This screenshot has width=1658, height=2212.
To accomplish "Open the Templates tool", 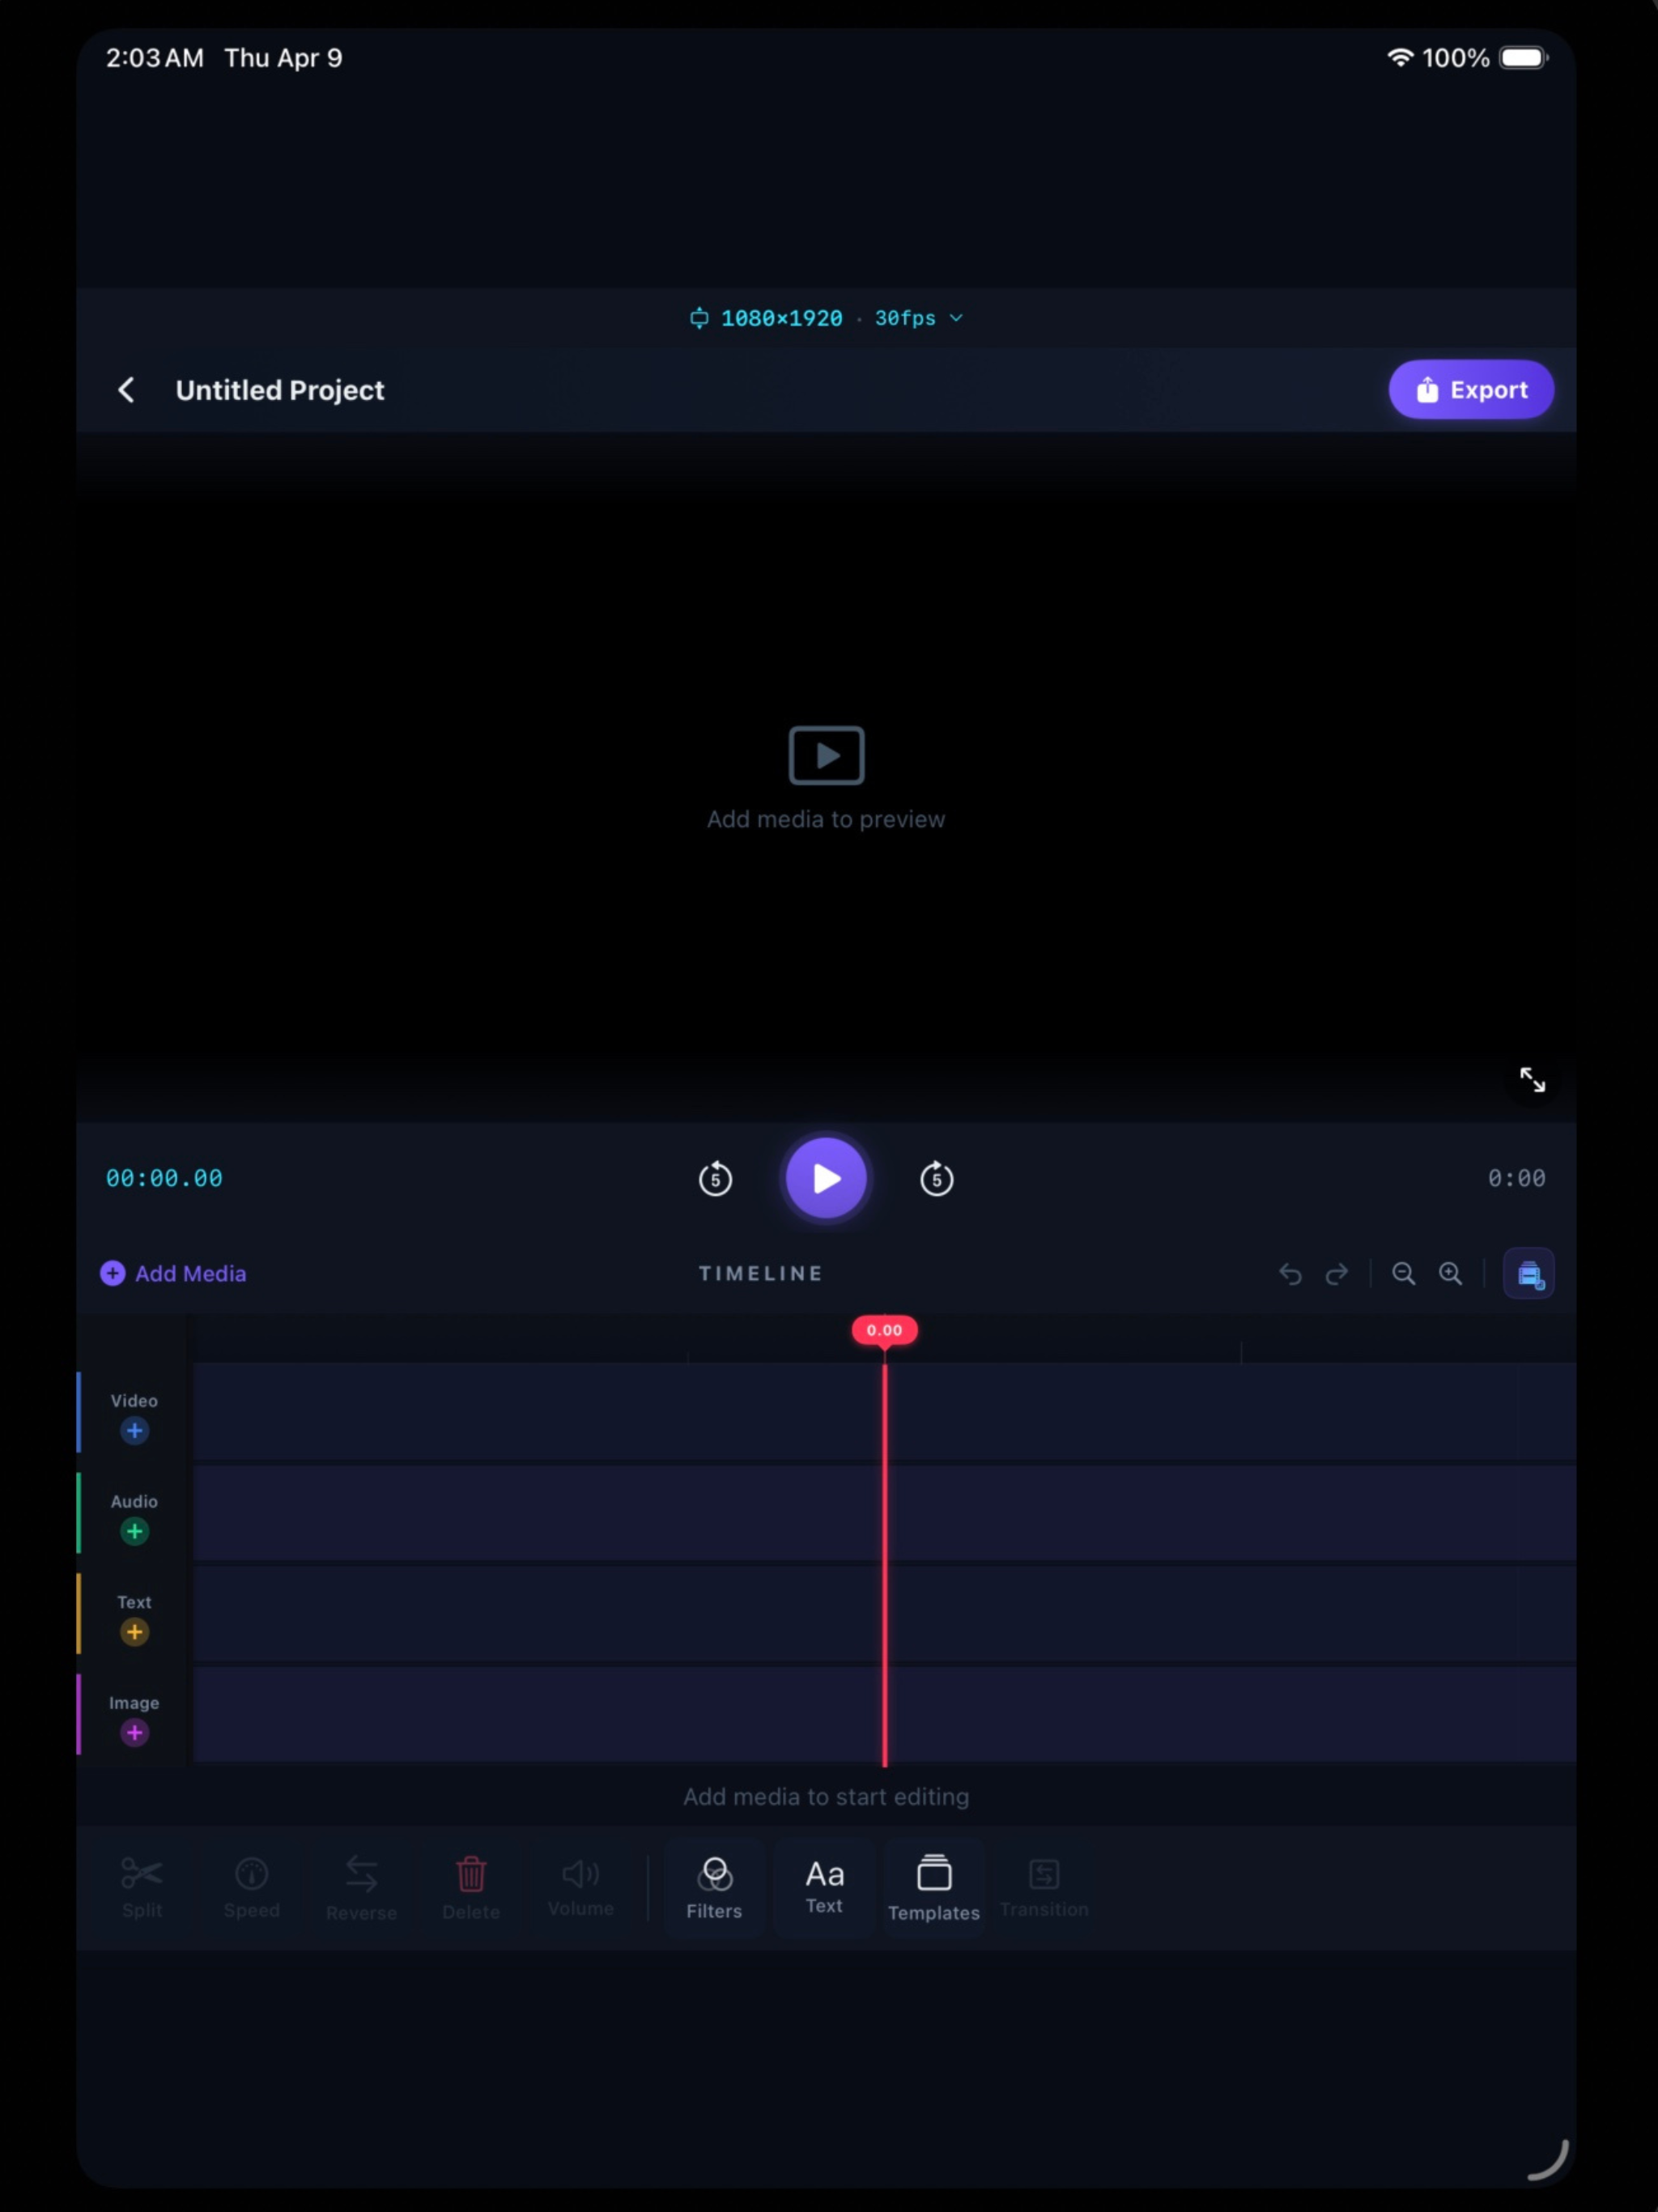I will click(x=934, y=1888).
